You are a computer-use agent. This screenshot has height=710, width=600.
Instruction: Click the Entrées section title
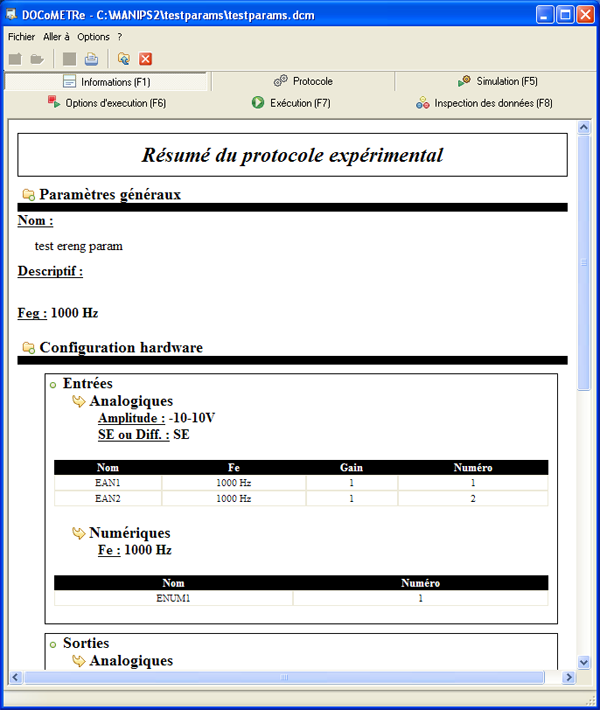coord(87,383)
